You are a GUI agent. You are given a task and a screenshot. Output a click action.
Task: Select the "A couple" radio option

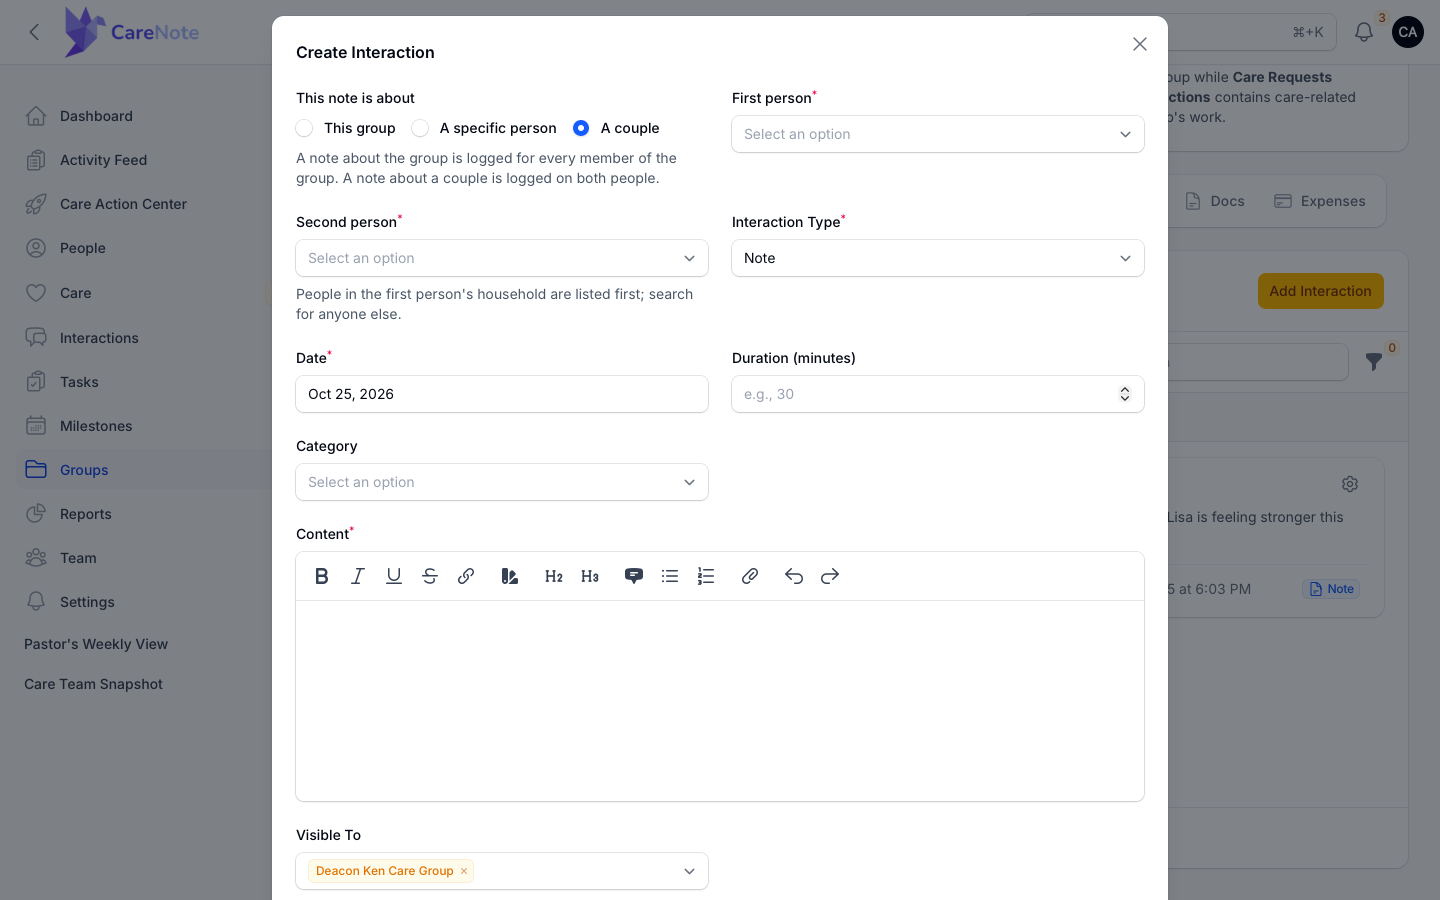click(x=581, y=128)
